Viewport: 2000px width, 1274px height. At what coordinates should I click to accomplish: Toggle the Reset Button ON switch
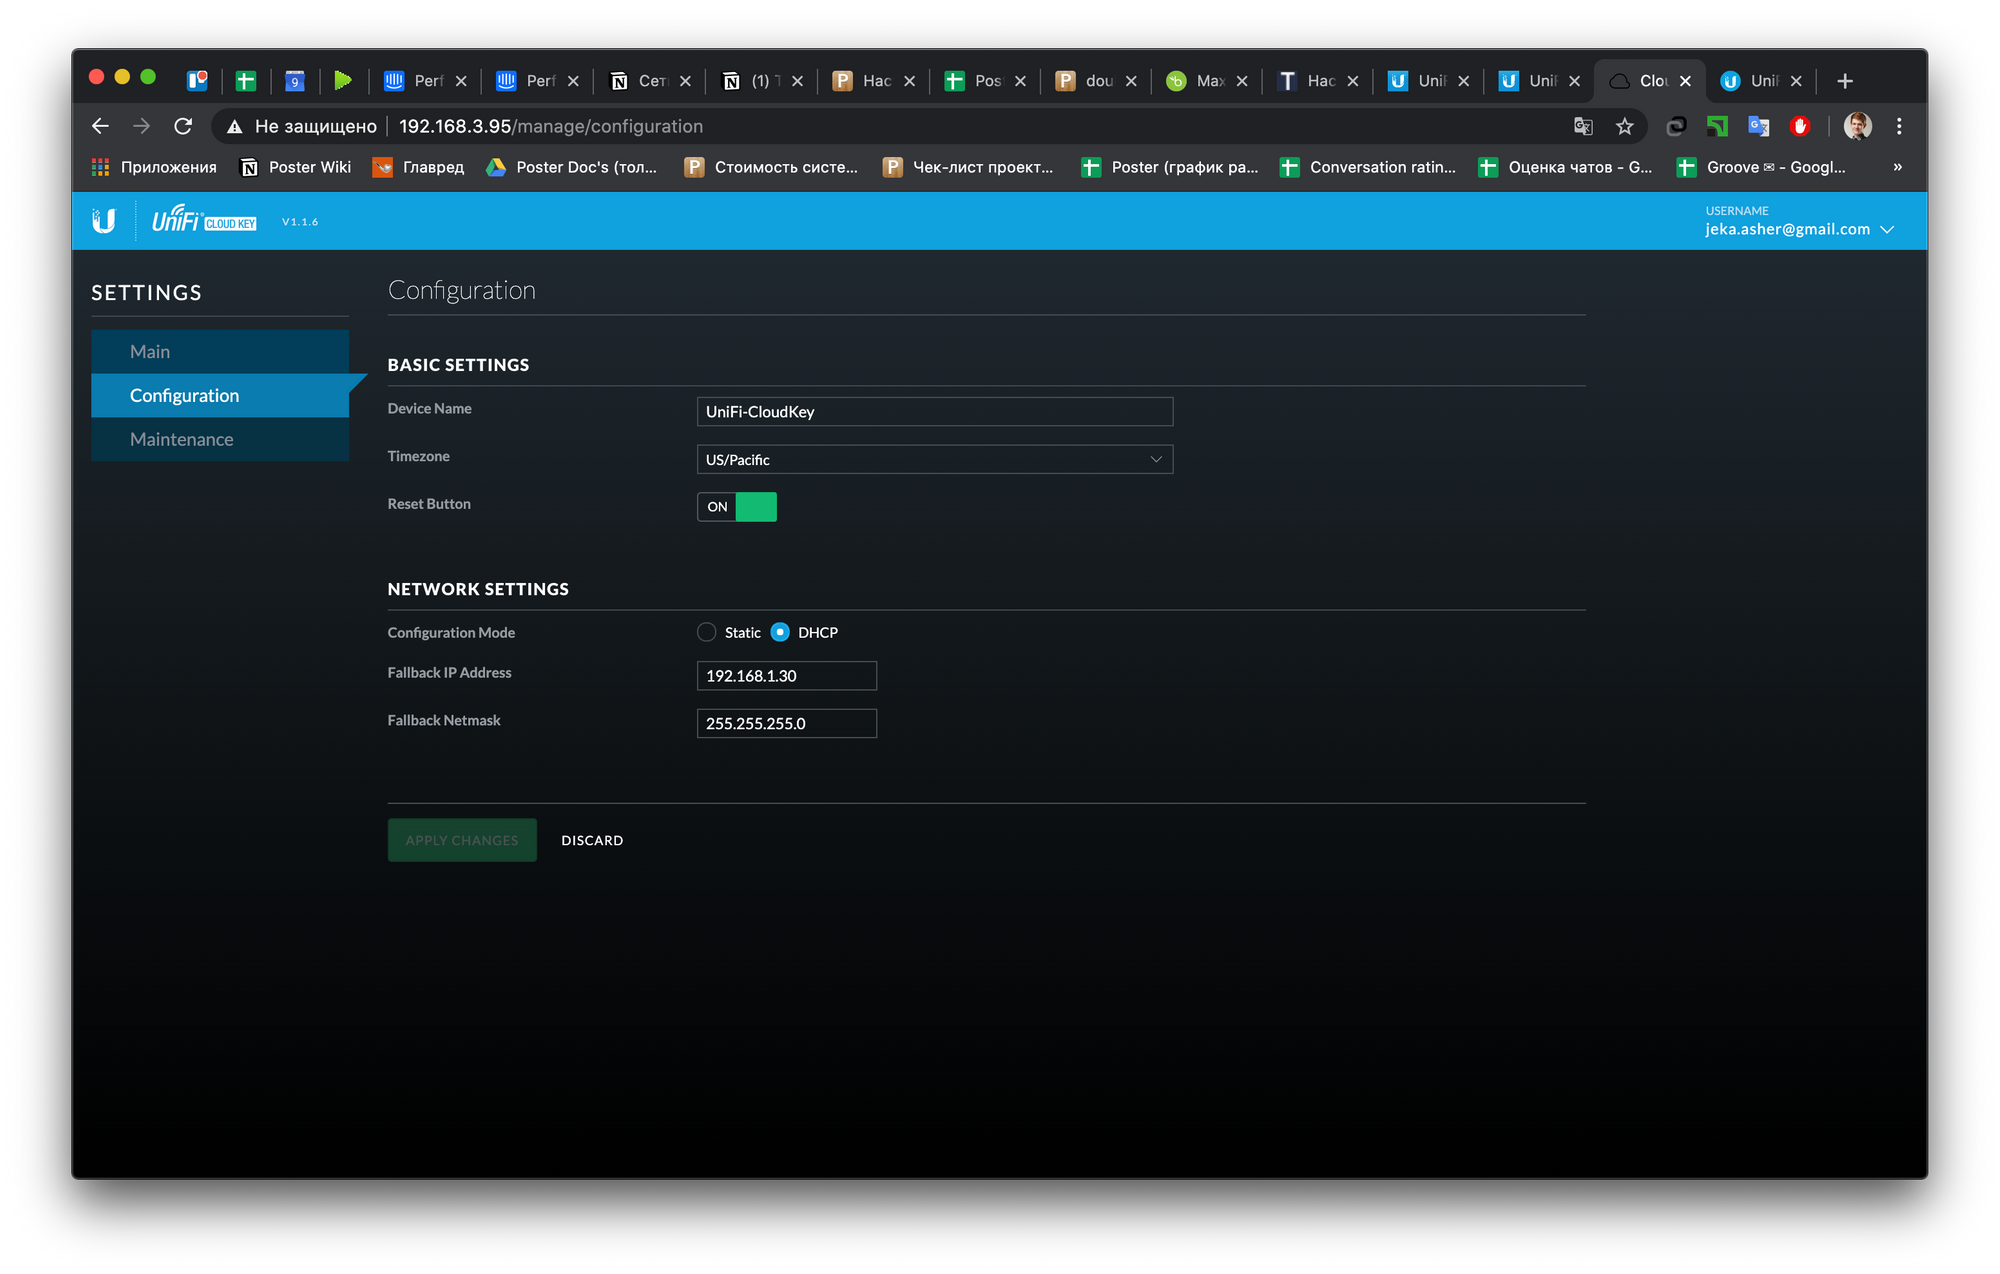pyautogui.click(x=737, y=507)
